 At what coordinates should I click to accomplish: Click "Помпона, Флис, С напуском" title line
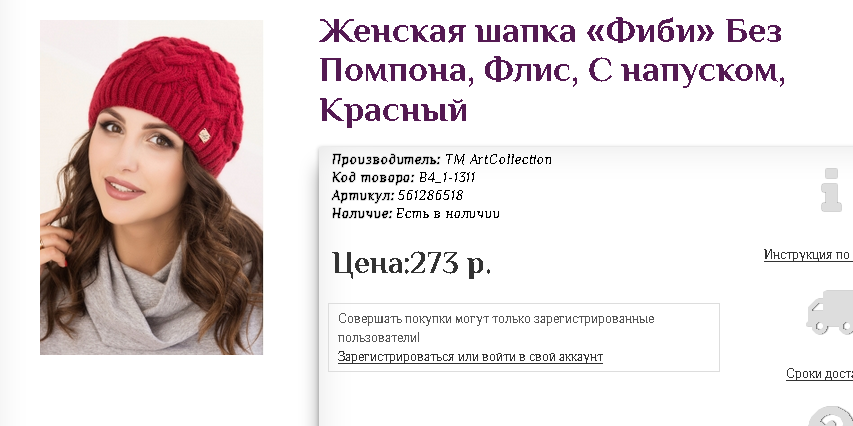[x=552, y=71]
